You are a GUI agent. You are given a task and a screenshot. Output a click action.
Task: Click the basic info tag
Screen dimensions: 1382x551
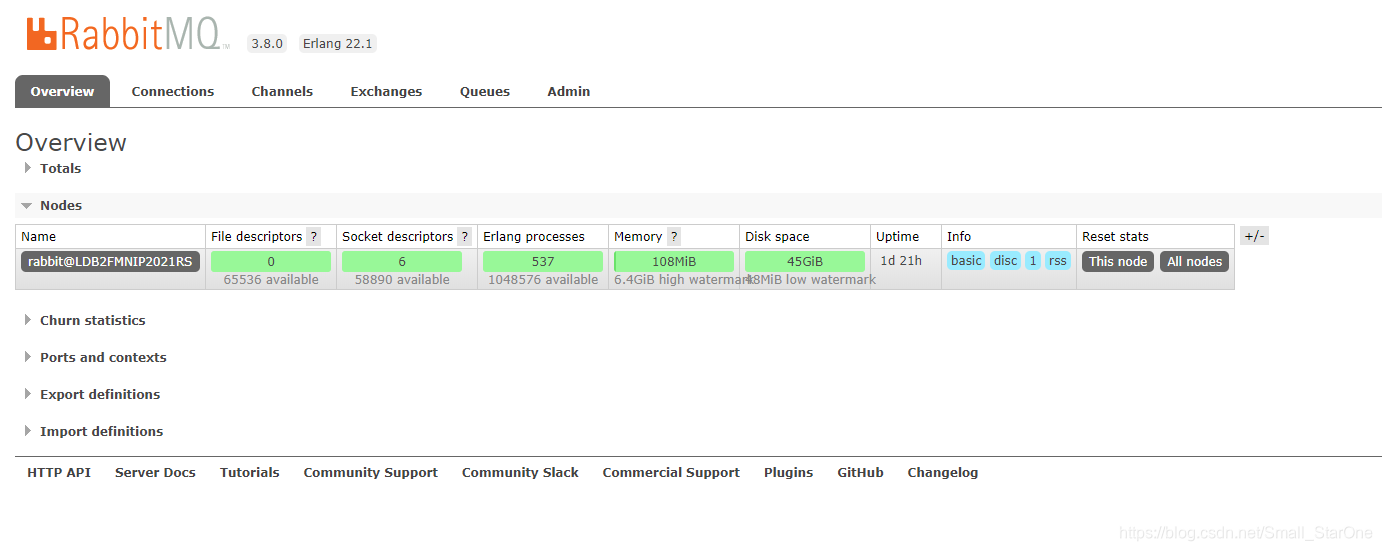pos(966,260)
